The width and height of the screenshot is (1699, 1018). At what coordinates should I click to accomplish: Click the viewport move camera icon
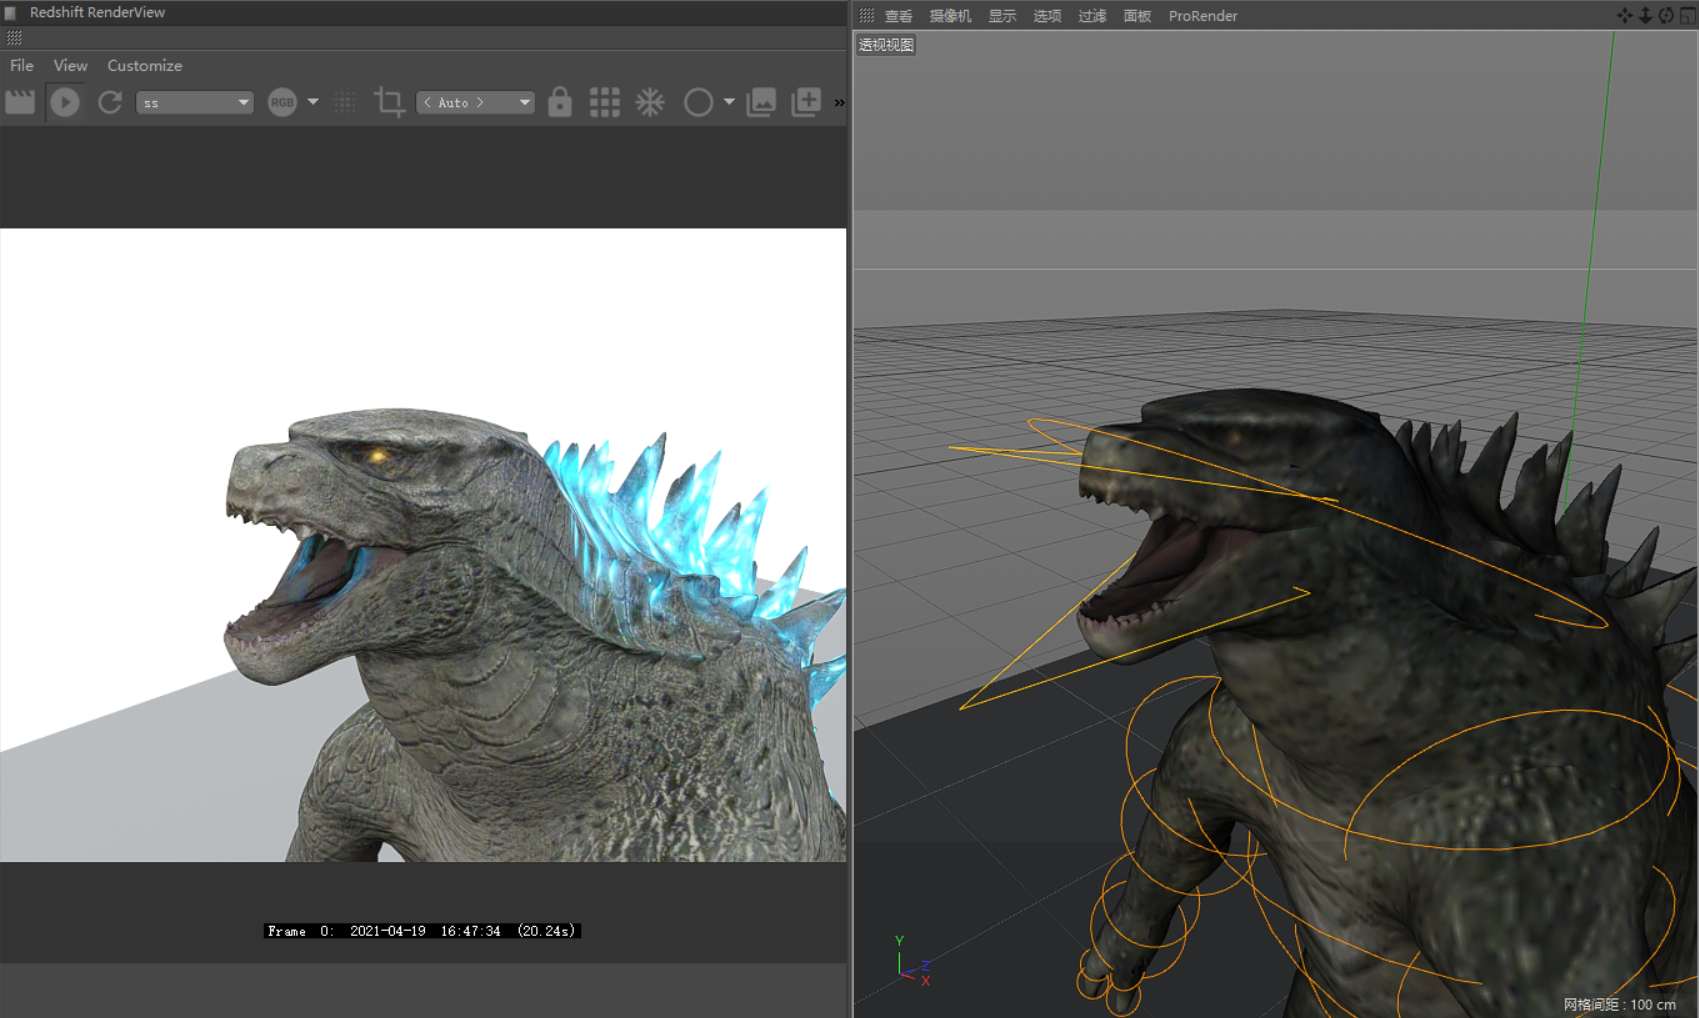[1624, 15]
